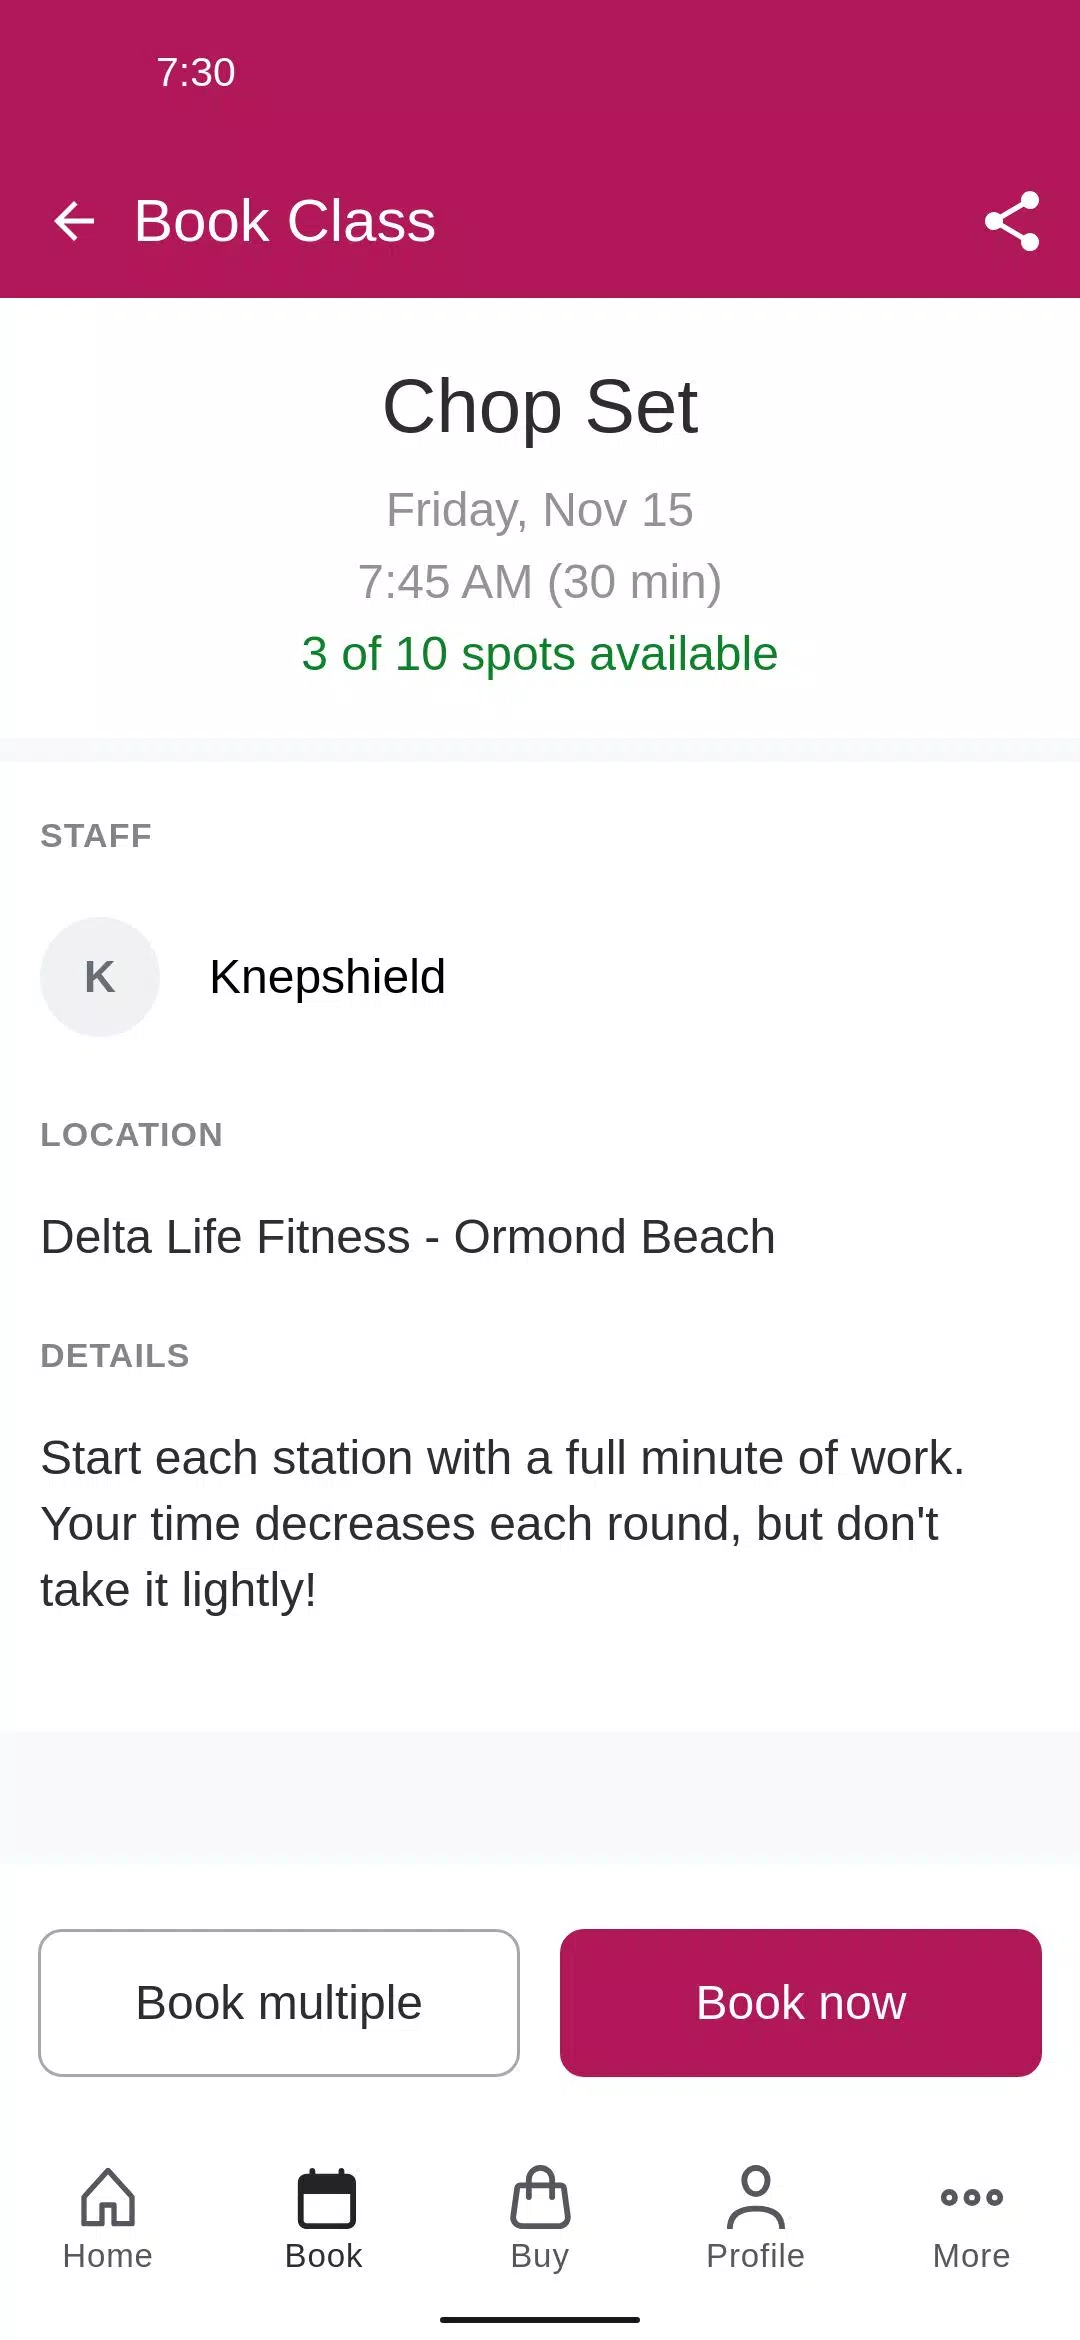
Task: Tap Delta Life Fitness - Ormond Beach location
Action: click(408, 1237)
